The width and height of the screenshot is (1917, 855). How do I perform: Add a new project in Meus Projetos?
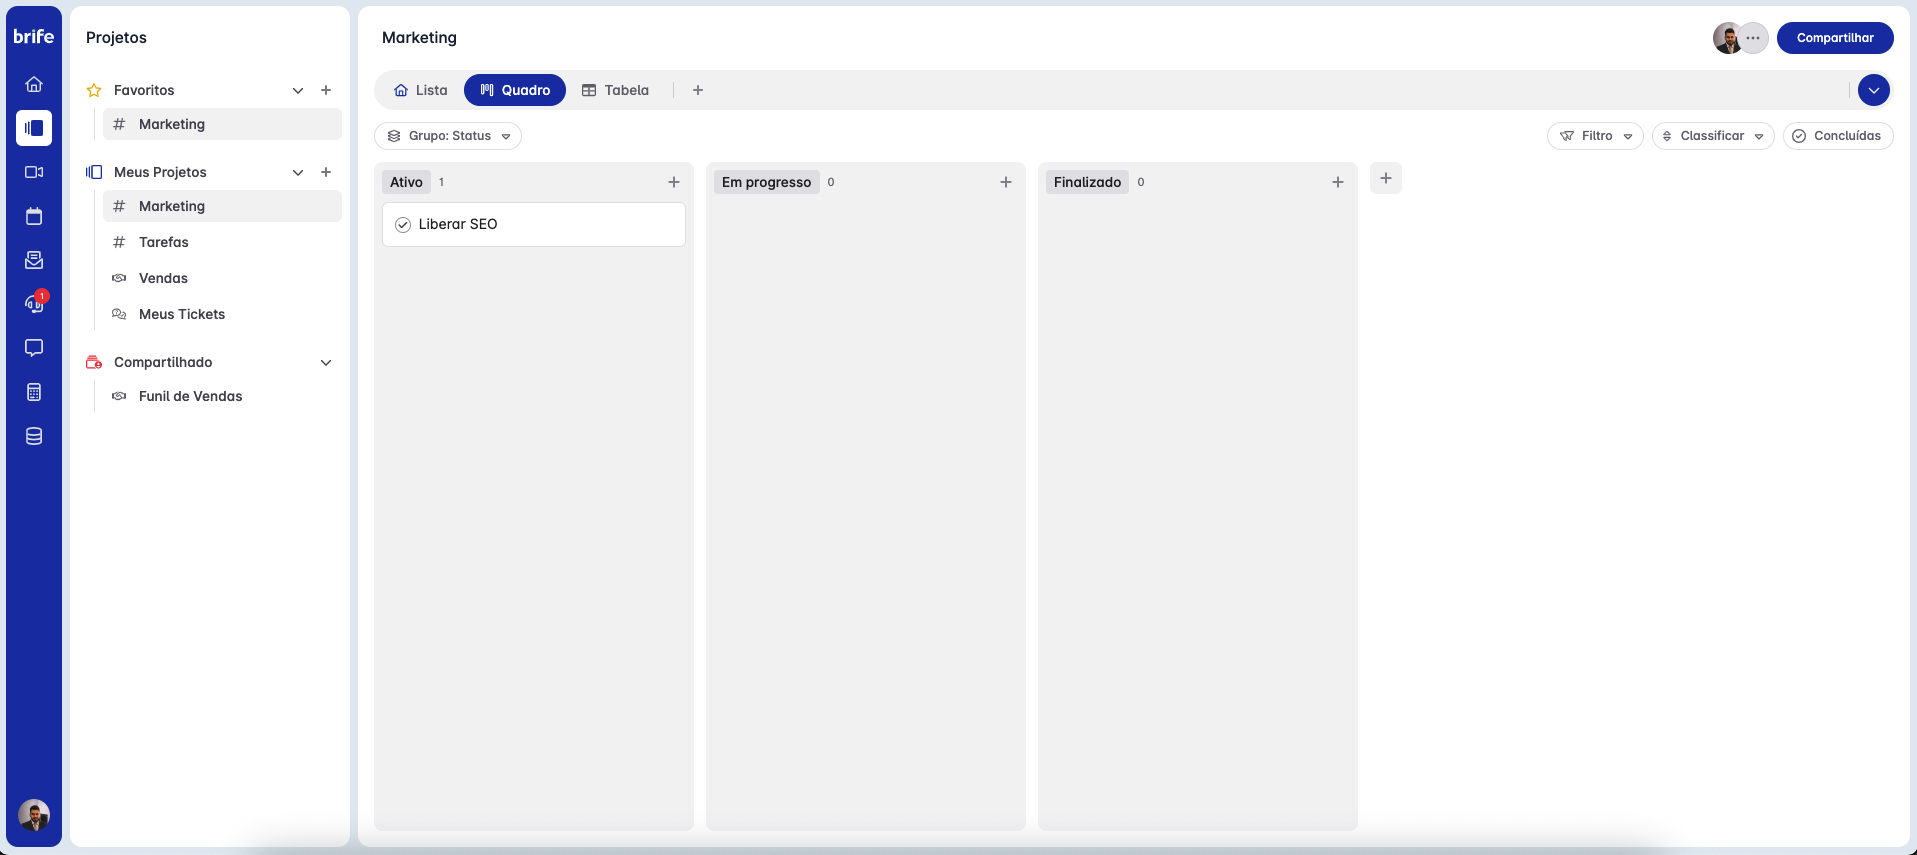326,172
